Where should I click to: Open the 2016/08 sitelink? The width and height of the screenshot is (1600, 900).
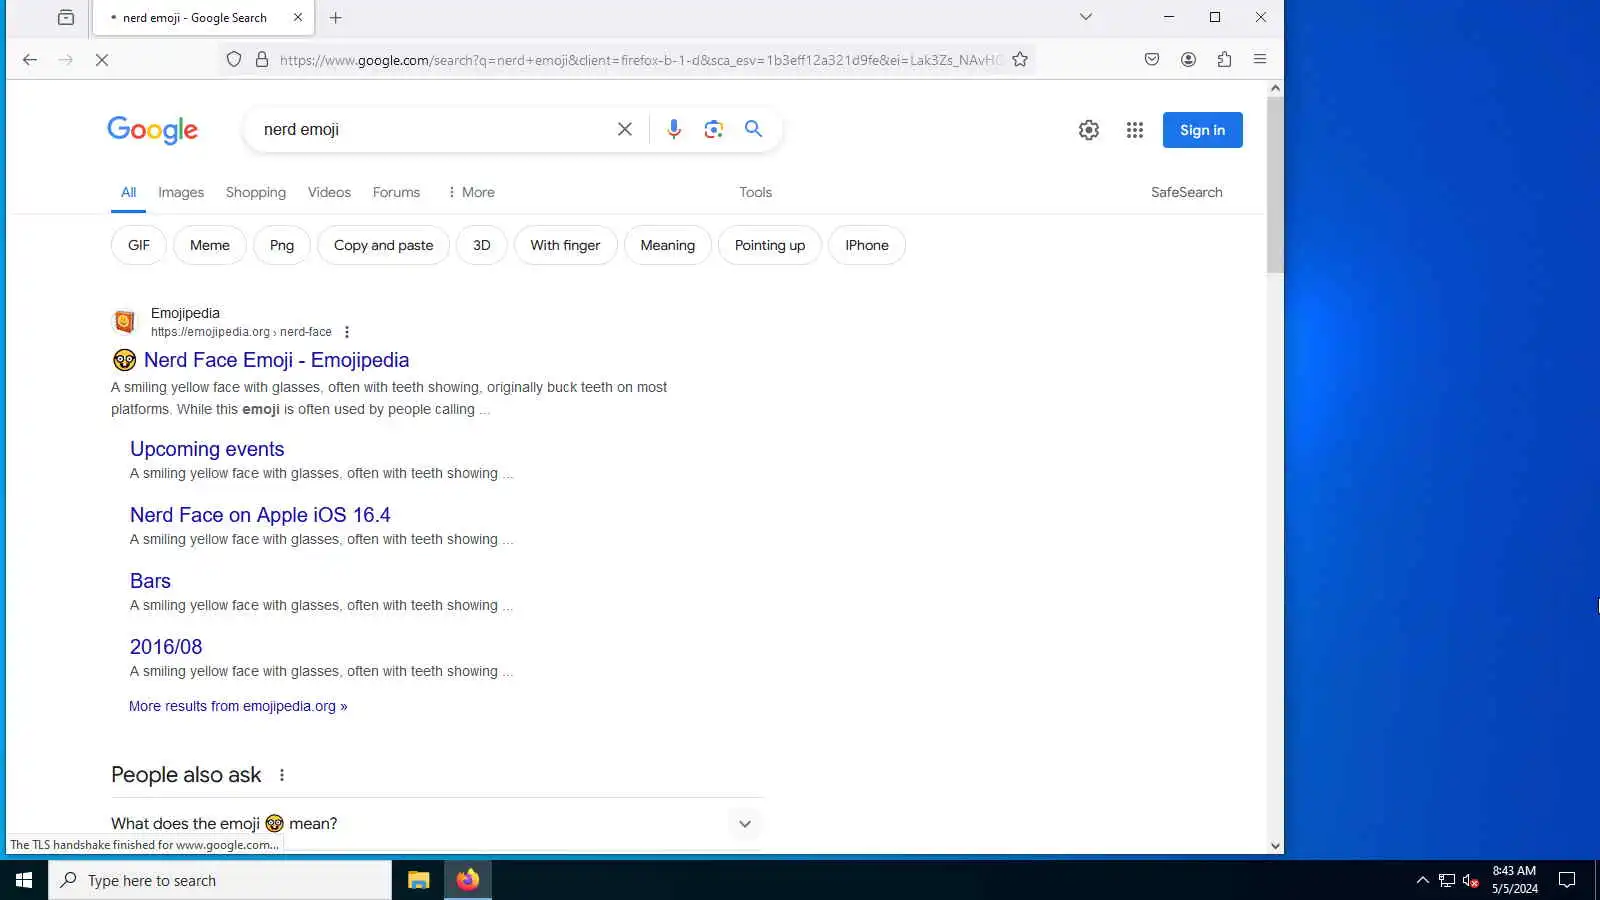coord(166,647)
